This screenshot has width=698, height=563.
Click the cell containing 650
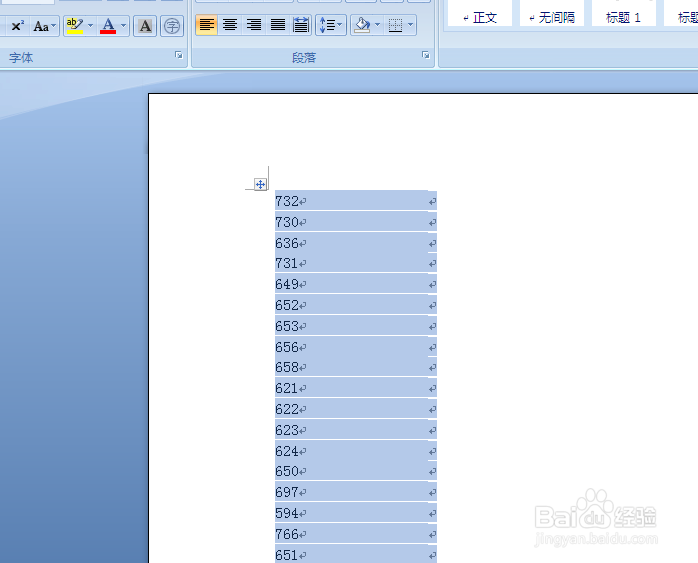[x=352, y=470]
